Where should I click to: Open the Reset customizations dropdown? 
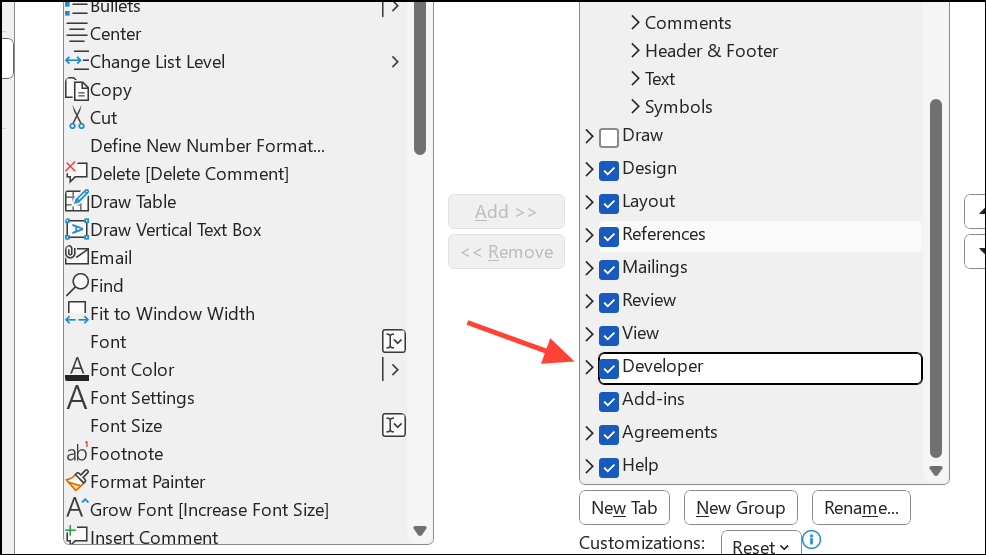pos(760,546)
